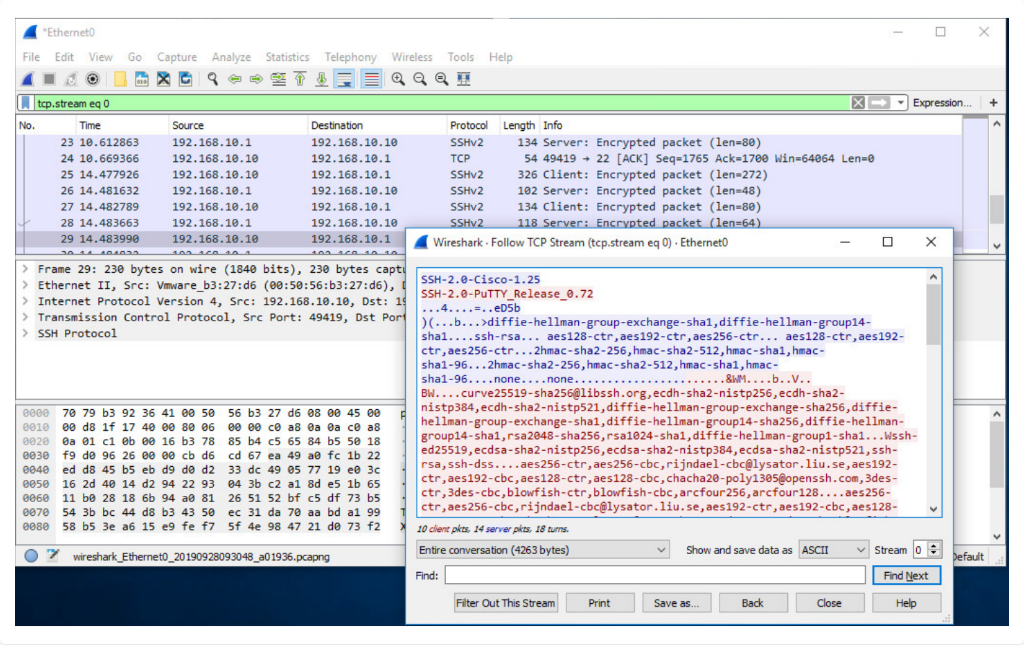Viewport: 1024px width, 645px height.
Task: Open the Analyze menu
Action: pos(231,57)
